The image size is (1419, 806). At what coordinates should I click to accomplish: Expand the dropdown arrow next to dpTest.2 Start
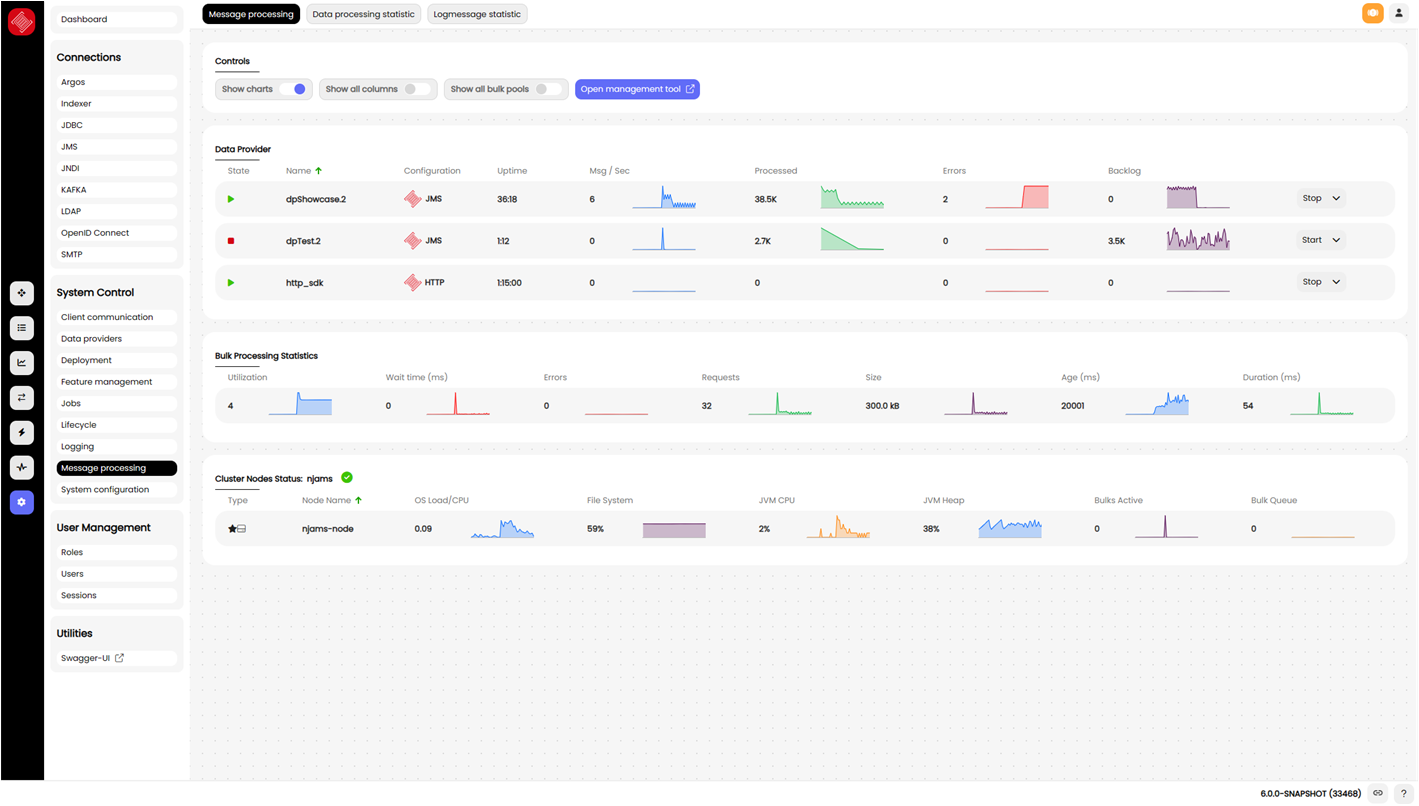tap(1336, 241)
